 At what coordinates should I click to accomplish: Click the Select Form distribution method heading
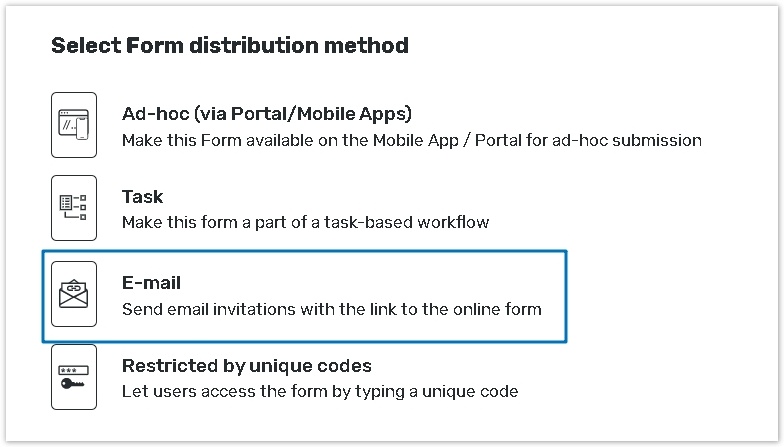pyautogui.click(x=229, y=45)
